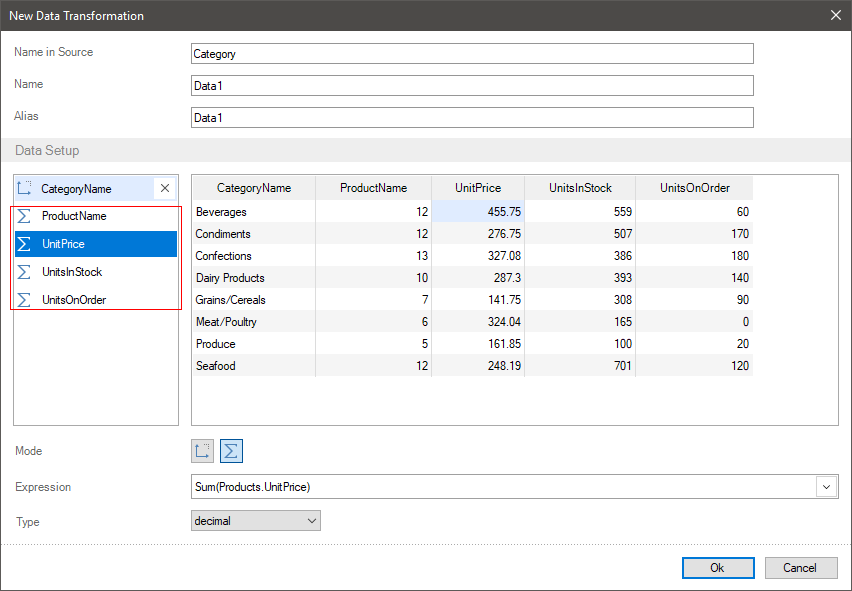This screenshot has width=852, height=591.
Task: Select the ProductName field in list
Action: 74,216
